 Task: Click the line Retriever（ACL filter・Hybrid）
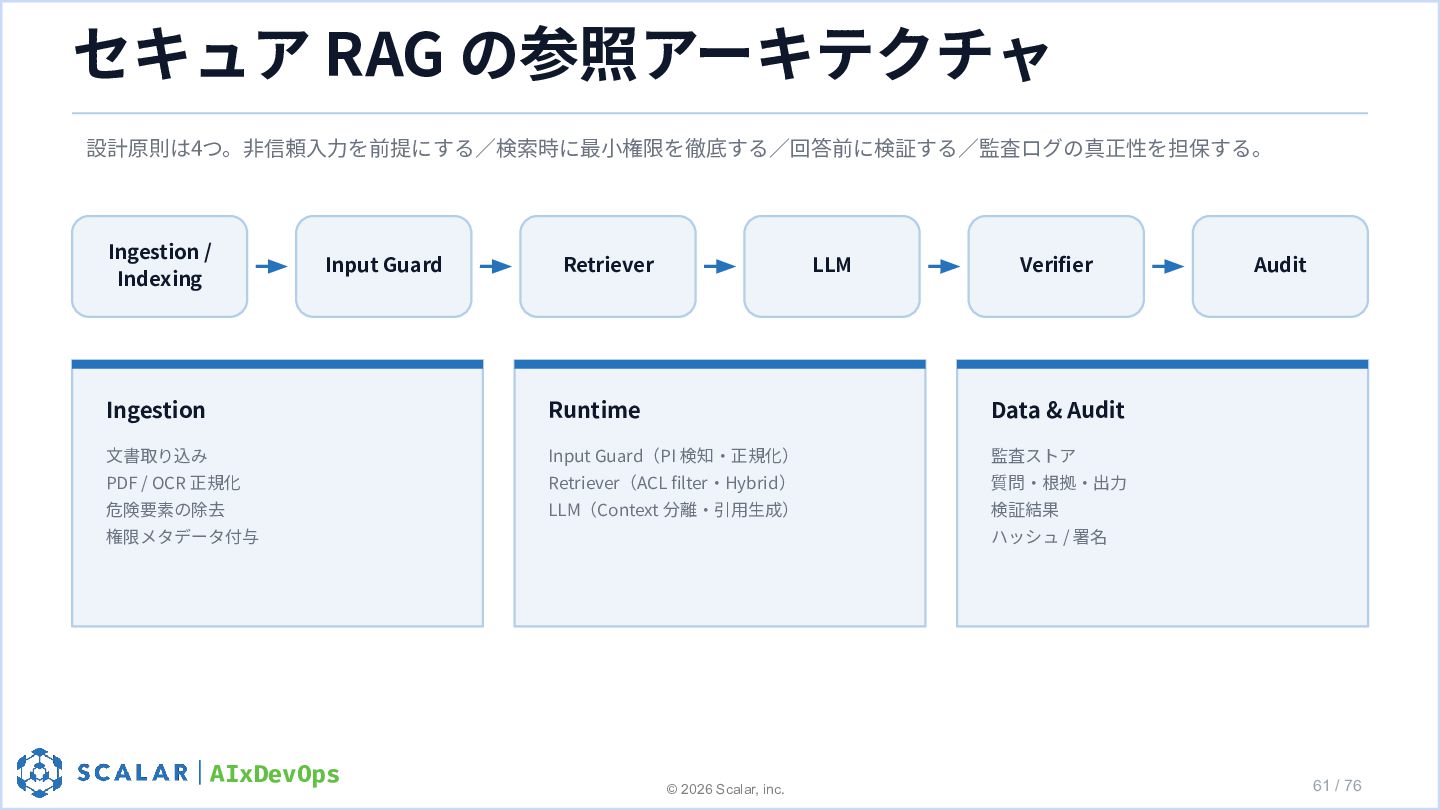671,483
